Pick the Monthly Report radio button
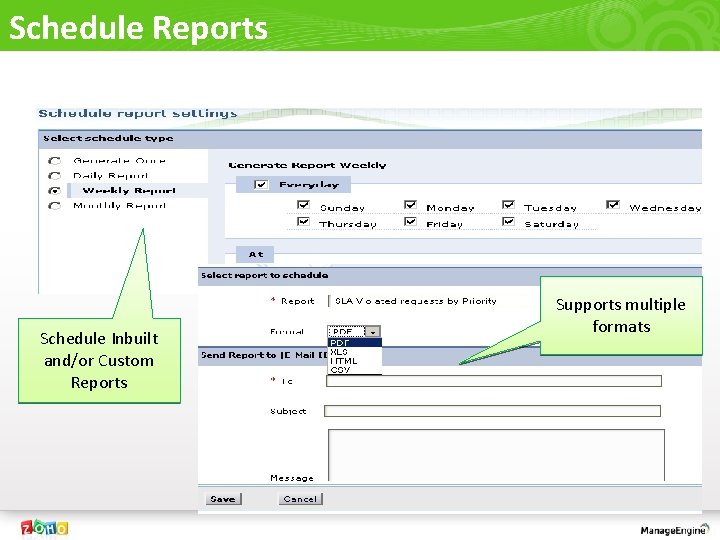Viewport: 720px width, 540px height. click(x=55, y=206)
